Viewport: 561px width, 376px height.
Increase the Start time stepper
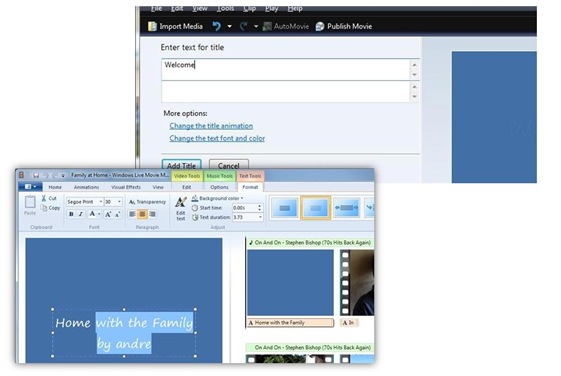(x=260, y=206)
